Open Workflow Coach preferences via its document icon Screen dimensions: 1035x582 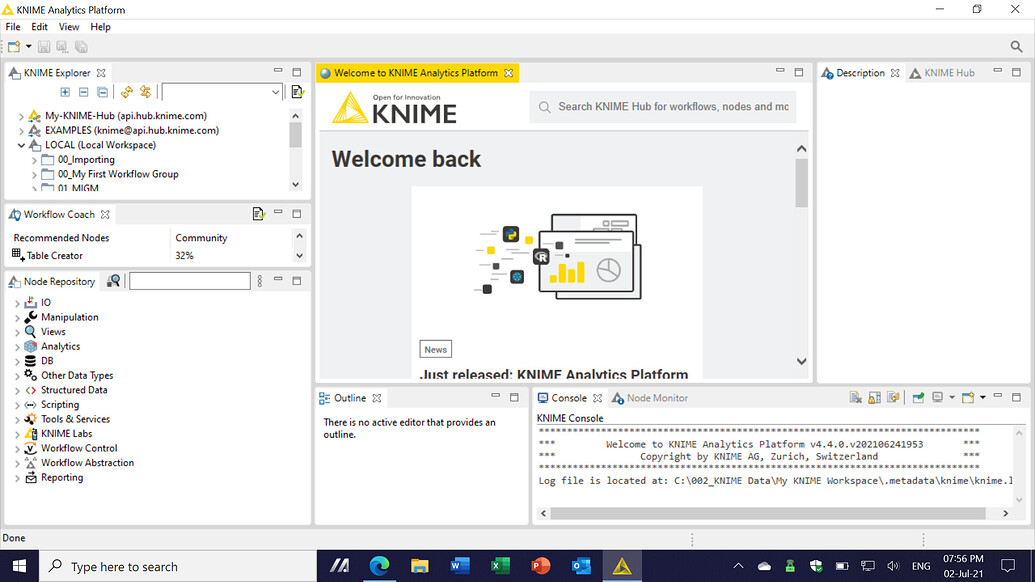click(x=258, y=213)
